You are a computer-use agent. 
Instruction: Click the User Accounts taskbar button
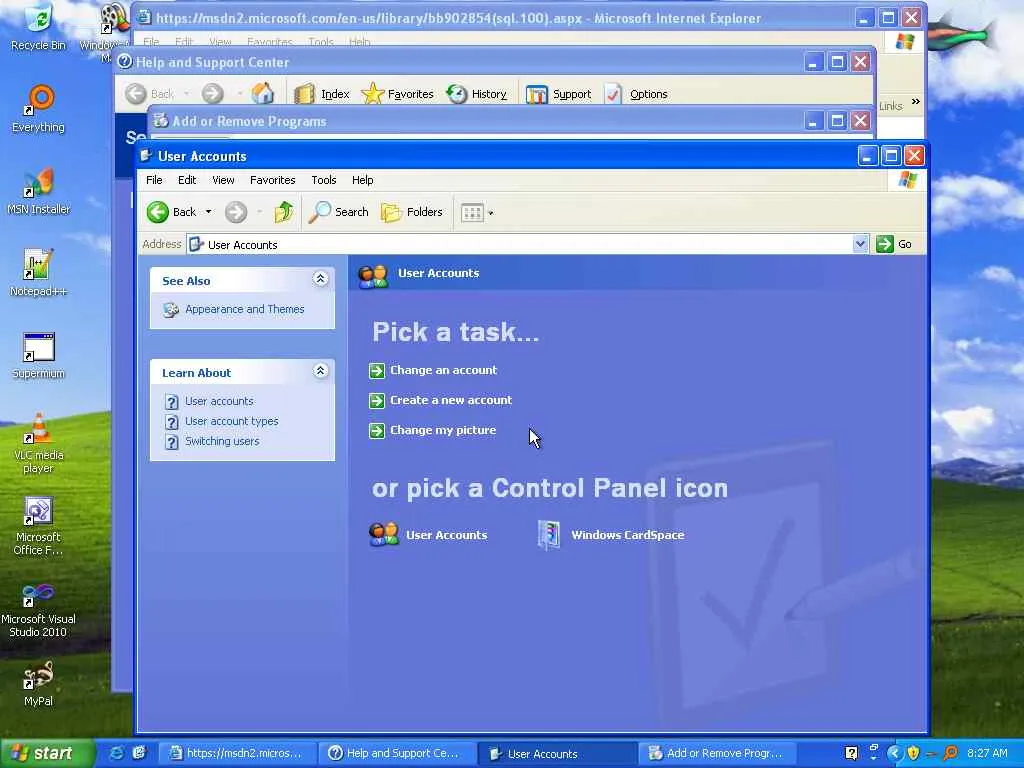coord(556,753)
